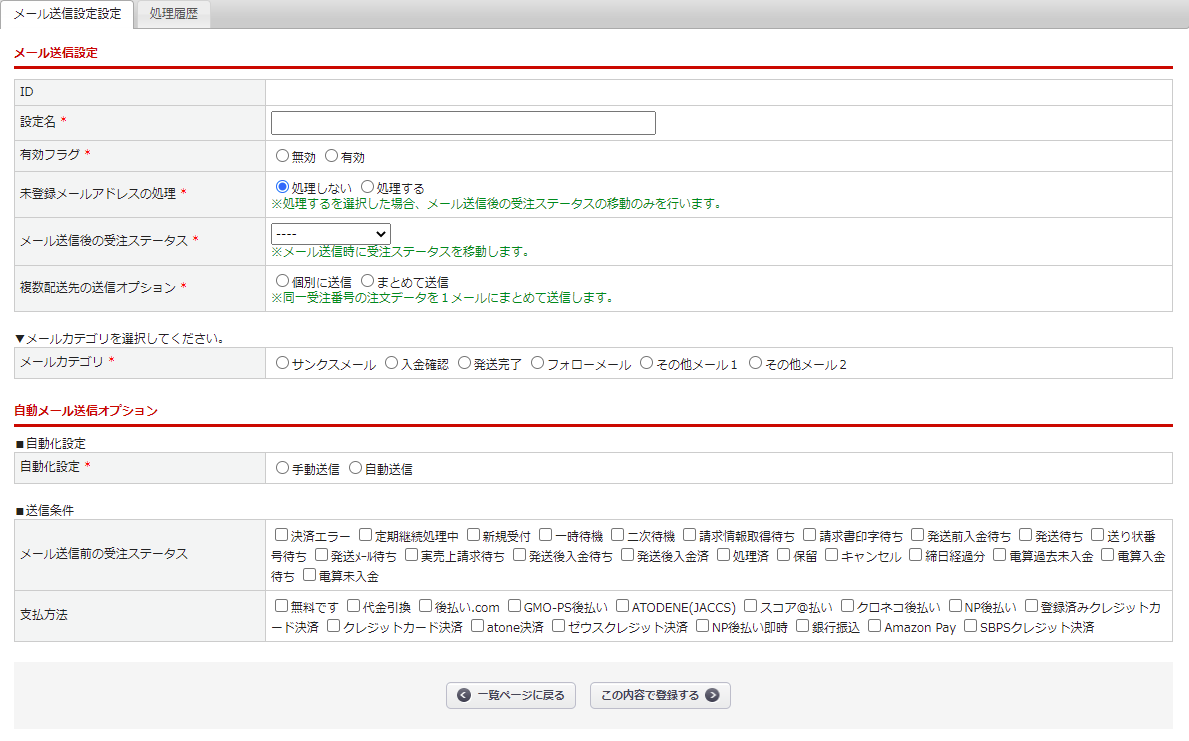1189x741 pixels.
Task: Enable the 二次待機 checkbox
Action: tap(617, 535)
